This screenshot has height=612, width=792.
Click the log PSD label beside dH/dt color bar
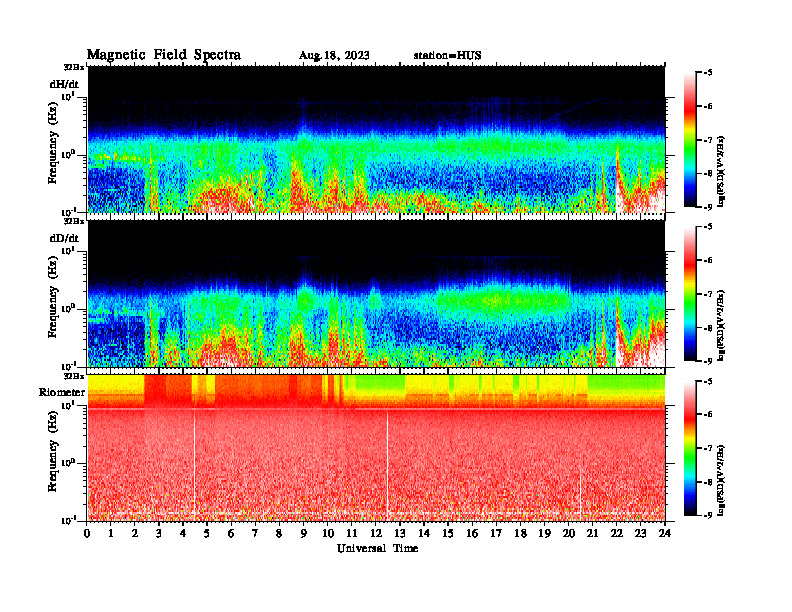(x=722, y=172)
